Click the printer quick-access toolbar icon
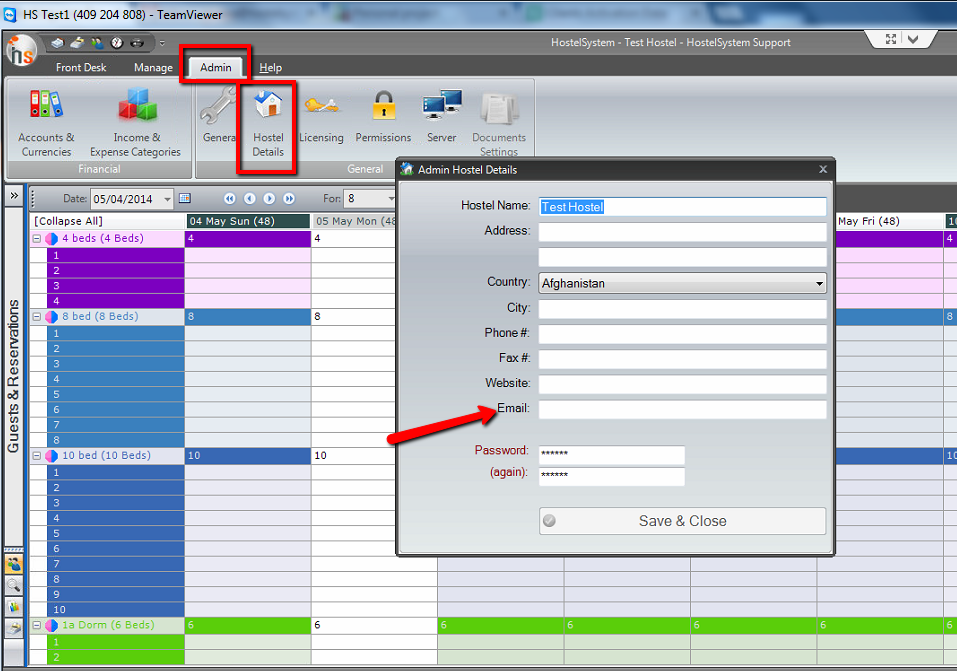This screenshot has height=671, width=957. [137, 43]
